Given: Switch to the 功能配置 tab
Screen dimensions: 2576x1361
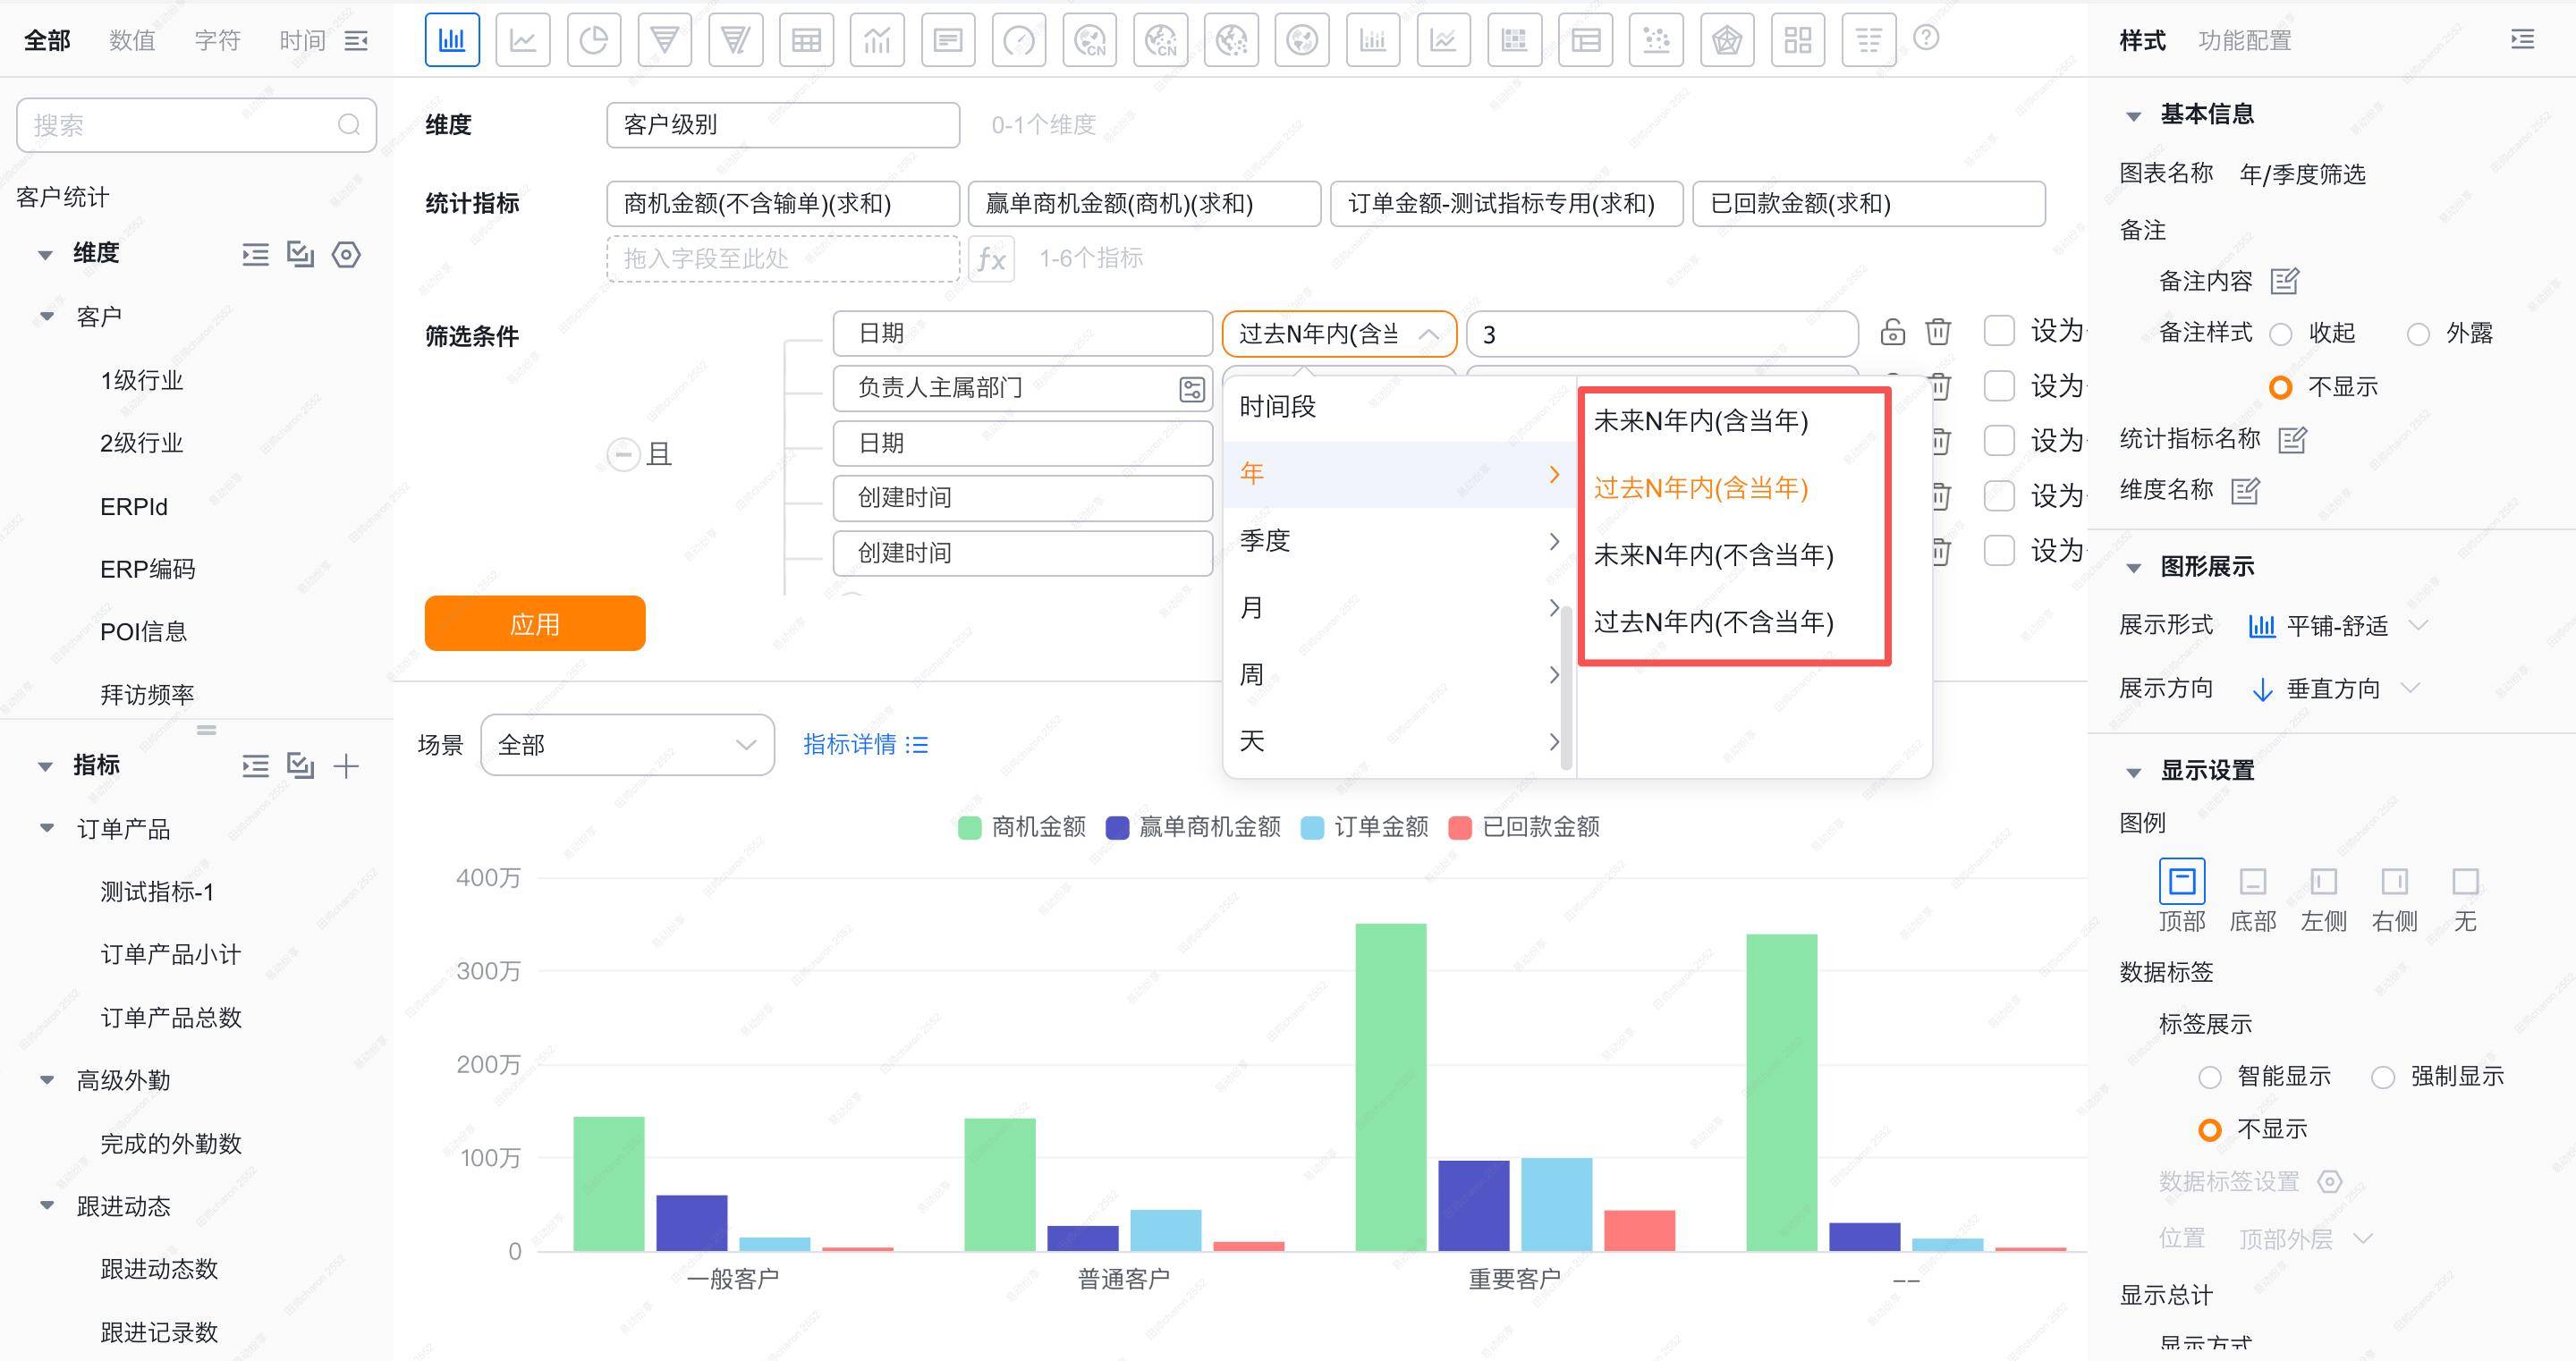Looking at the screenshot, I should tap(2244, 40).
